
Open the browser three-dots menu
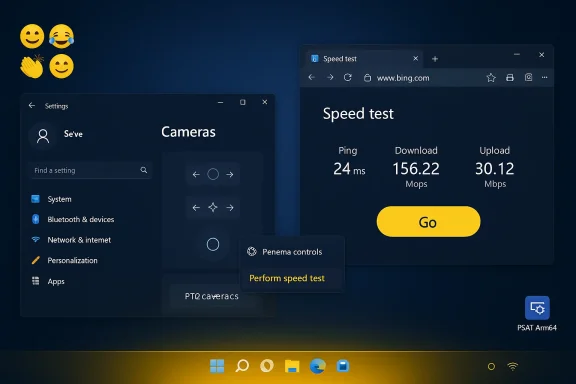544,78
